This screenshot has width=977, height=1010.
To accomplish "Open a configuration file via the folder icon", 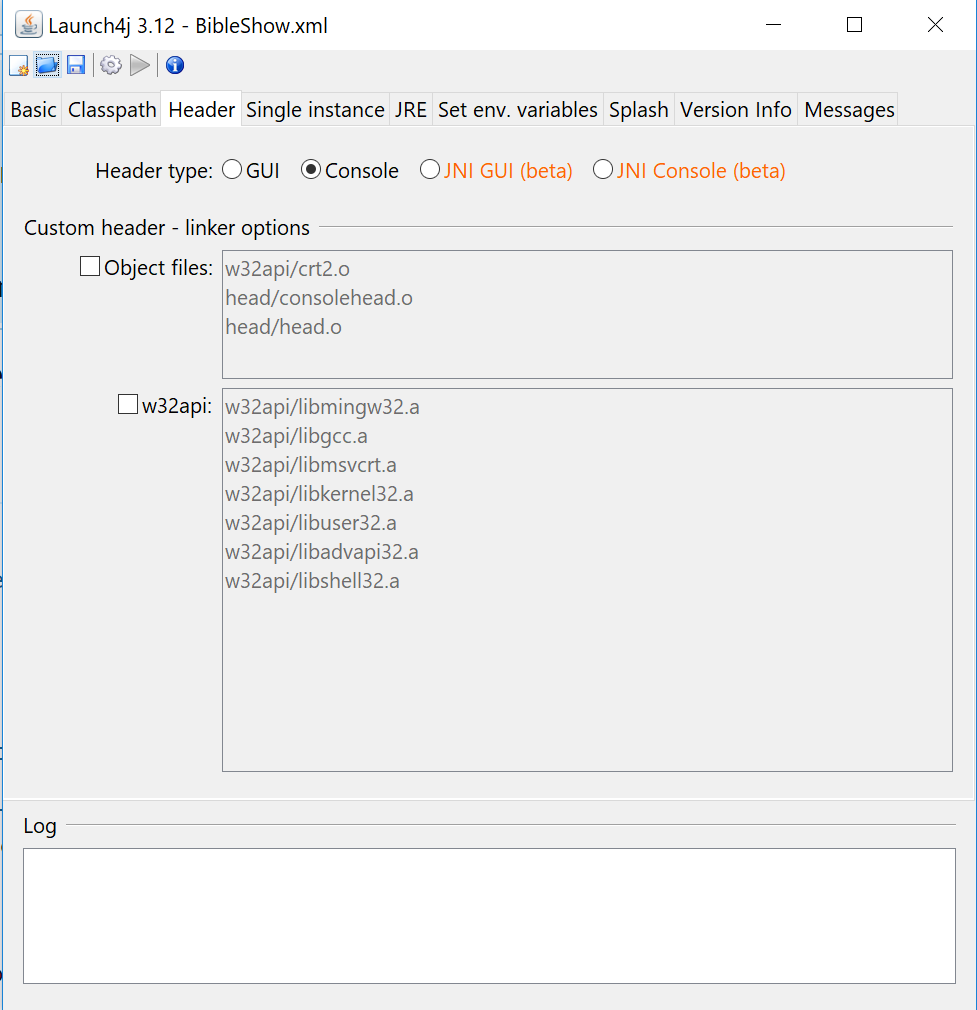I will tap(47, 66).
